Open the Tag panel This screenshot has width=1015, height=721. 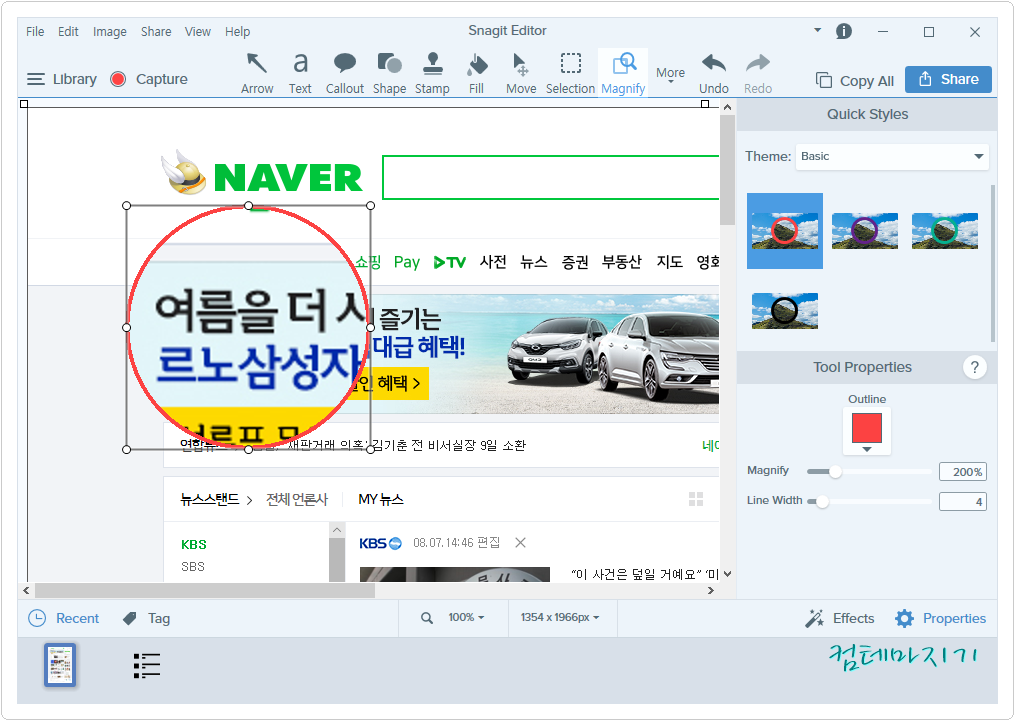pos(146,618)
